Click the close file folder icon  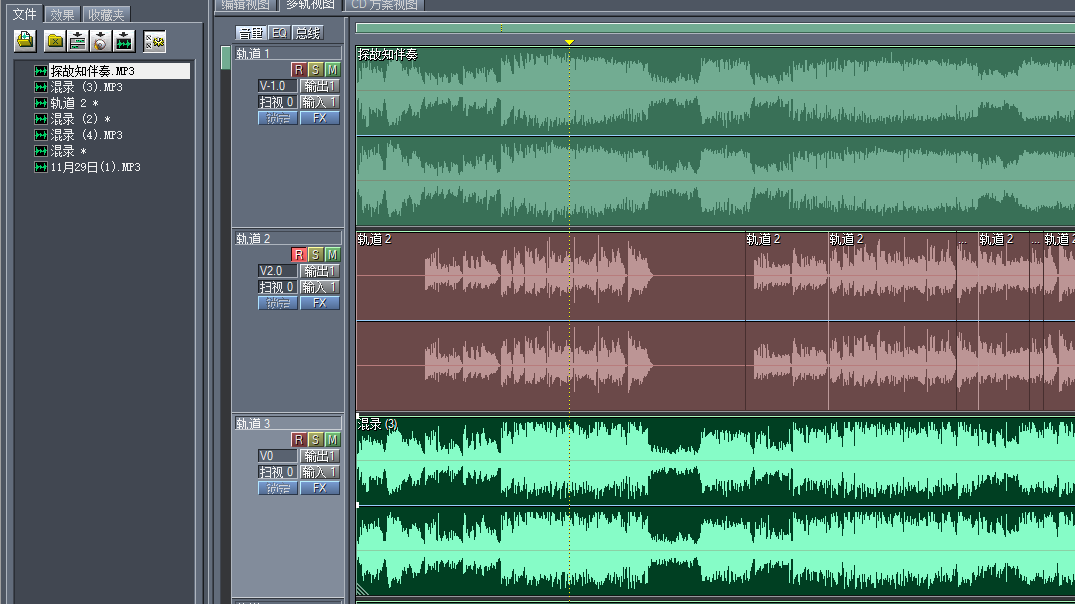coord(55,41)
